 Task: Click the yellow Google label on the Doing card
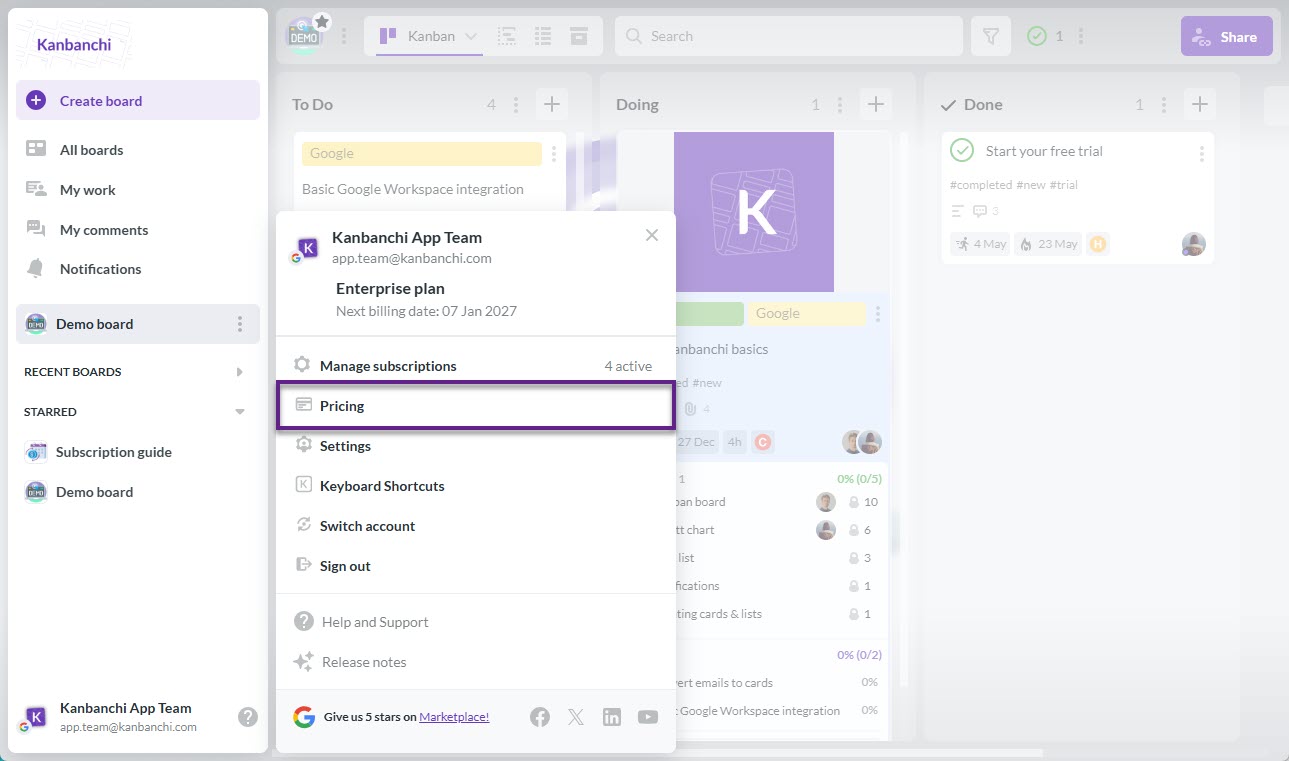807,314
